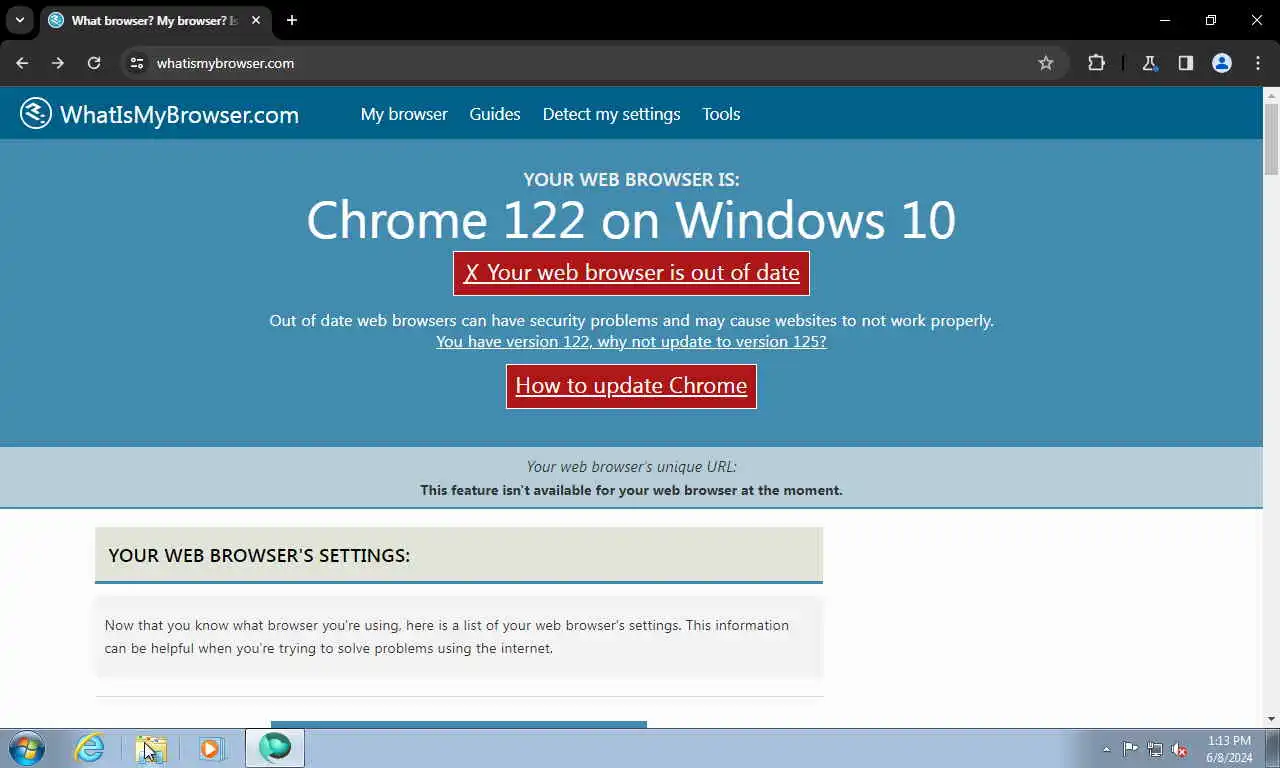Open the clock showing 1:13 PM
Image resolution: width=1280 pixels, height=768 pixels.
tap(1229, 749)
